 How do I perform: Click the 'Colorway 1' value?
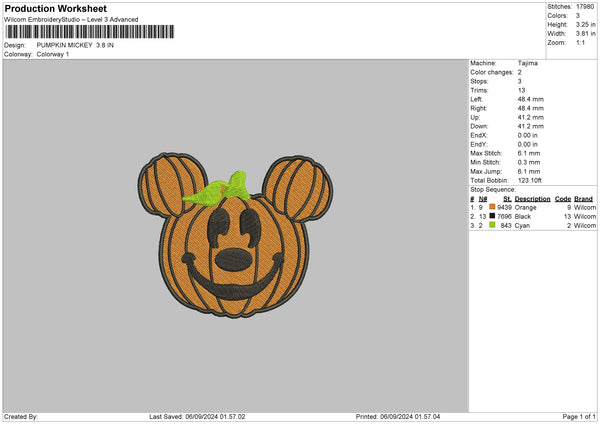coord(53,54)
